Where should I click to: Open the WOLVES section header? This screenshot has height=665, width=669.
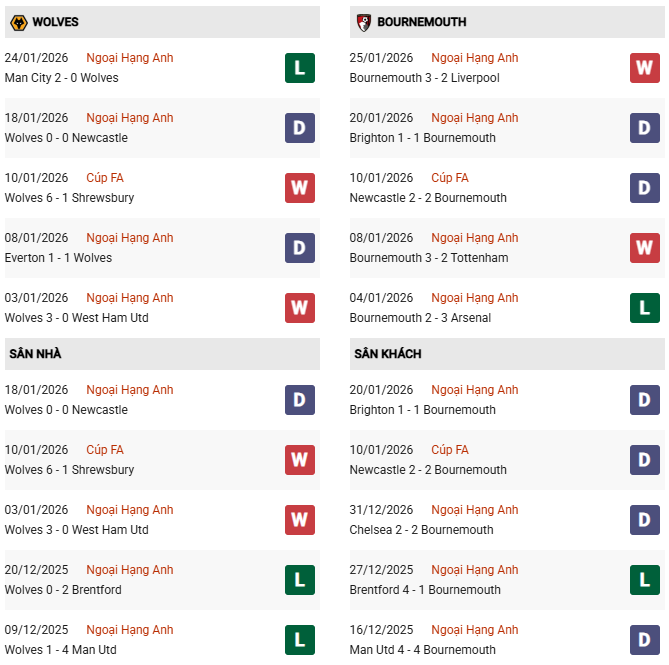(x=55, y=22)
